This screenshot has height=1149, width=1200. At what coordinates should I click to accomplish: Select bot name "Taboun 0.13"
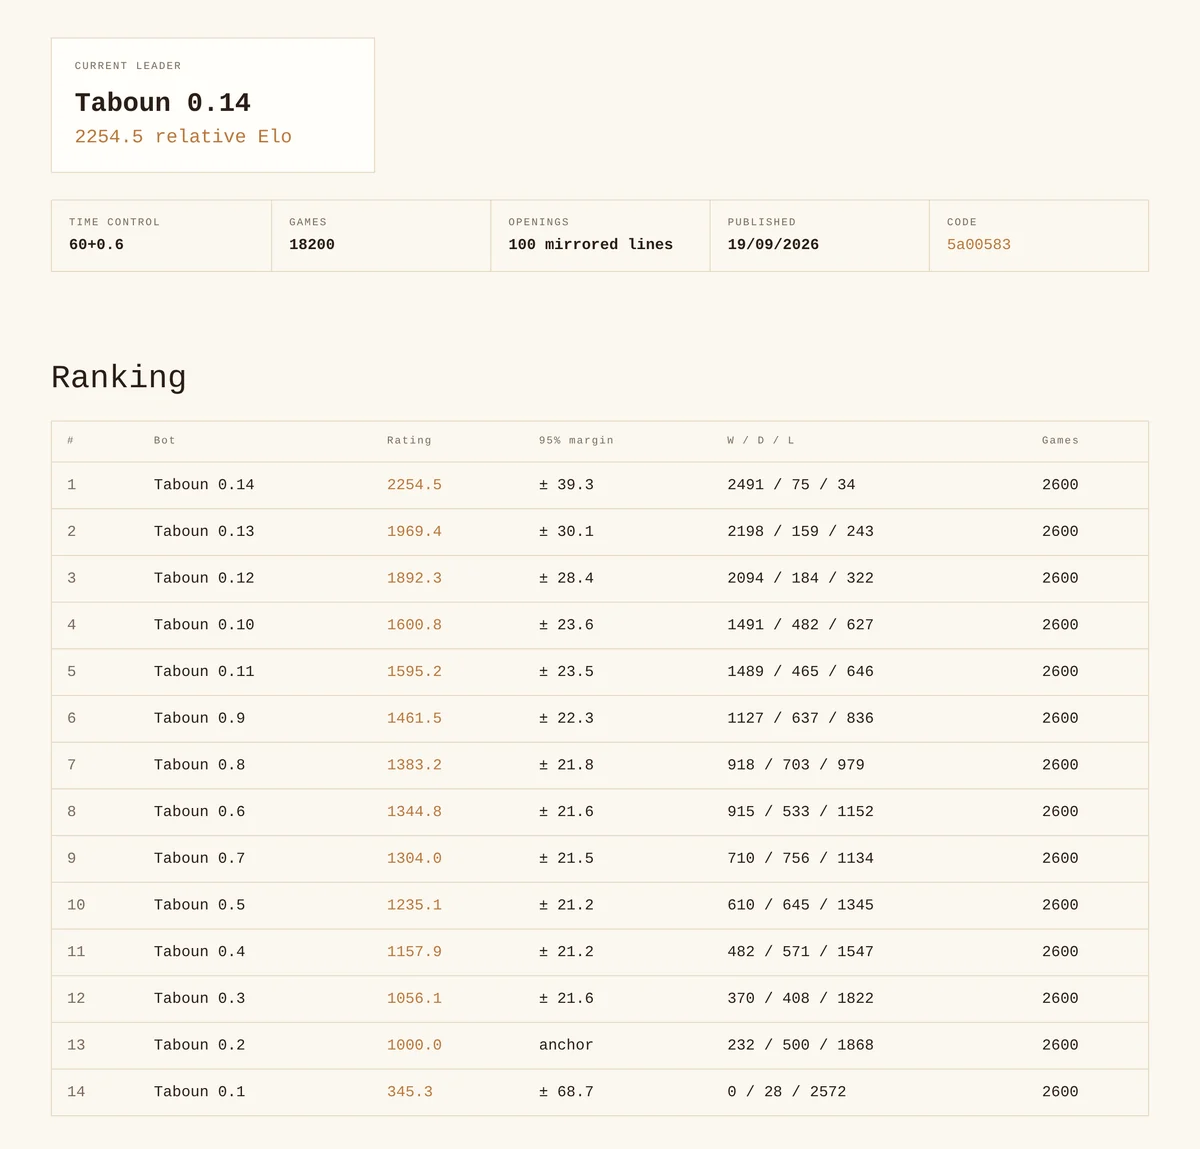point(204,532)
